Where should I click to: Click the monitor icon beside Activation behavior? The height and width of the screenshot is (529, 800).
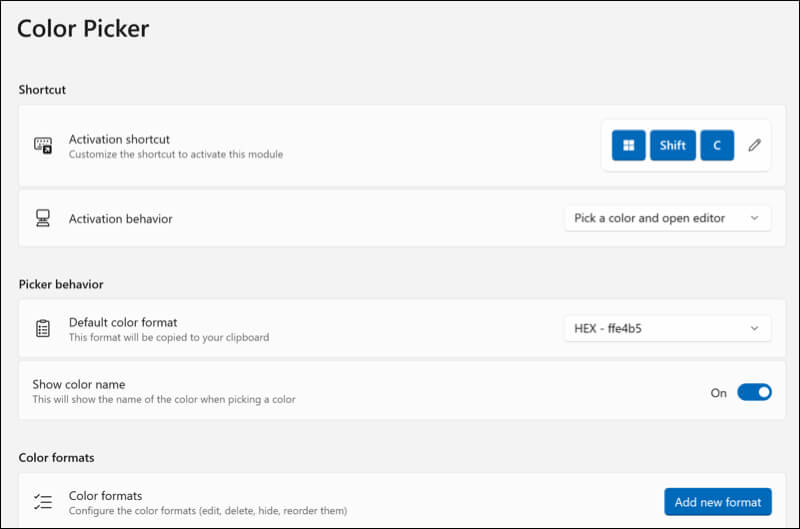[43, 218]
